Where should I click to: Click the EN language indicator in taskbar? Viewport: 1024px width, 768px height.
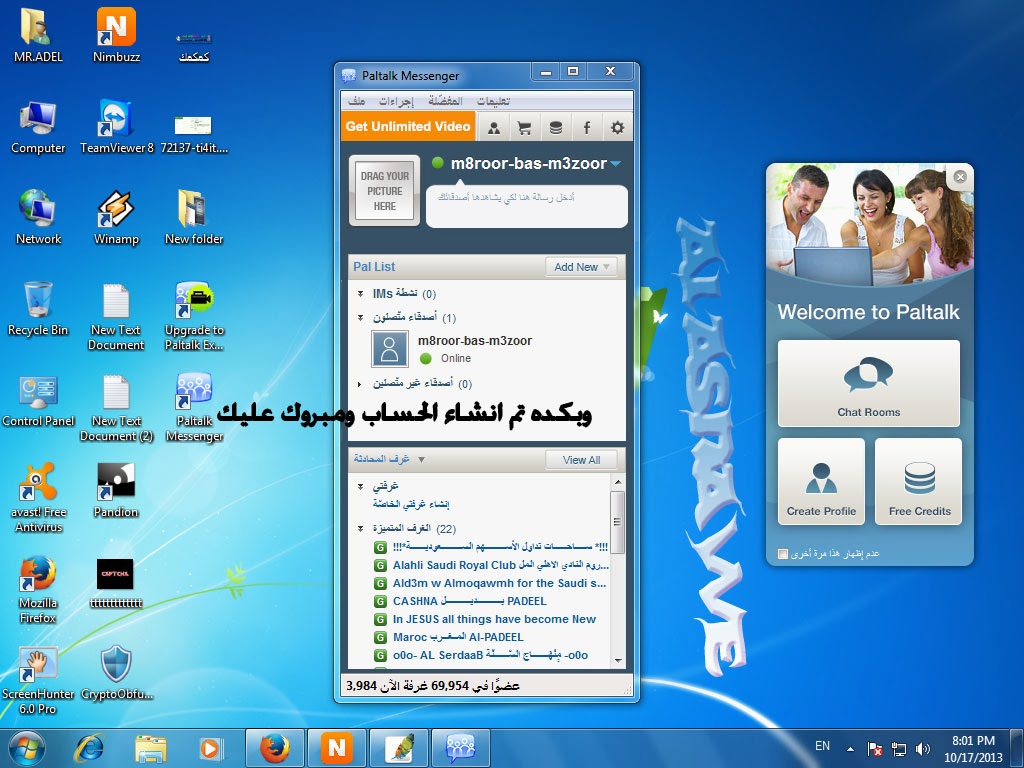coord(822,746)
